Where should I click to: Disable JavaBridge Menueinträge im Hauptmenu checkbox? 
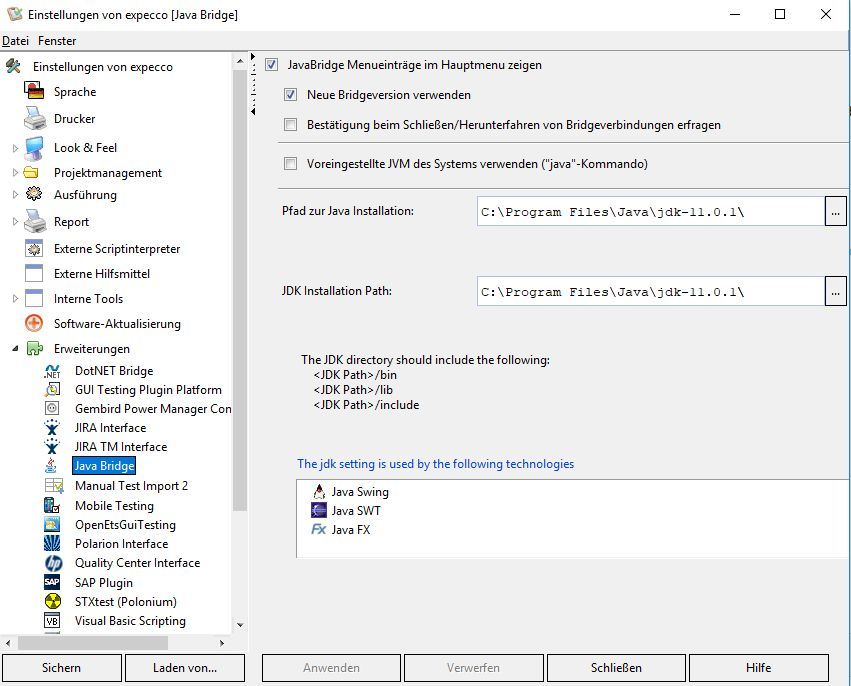coord(272,65)
